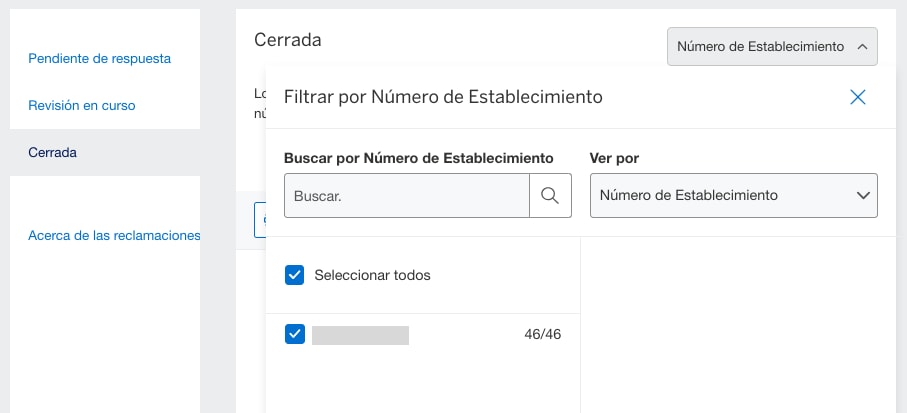Image resolution: width=907 pixels, height=413 pixels.
Task: Close the establishment number filter panel
Action: (857, 97)
